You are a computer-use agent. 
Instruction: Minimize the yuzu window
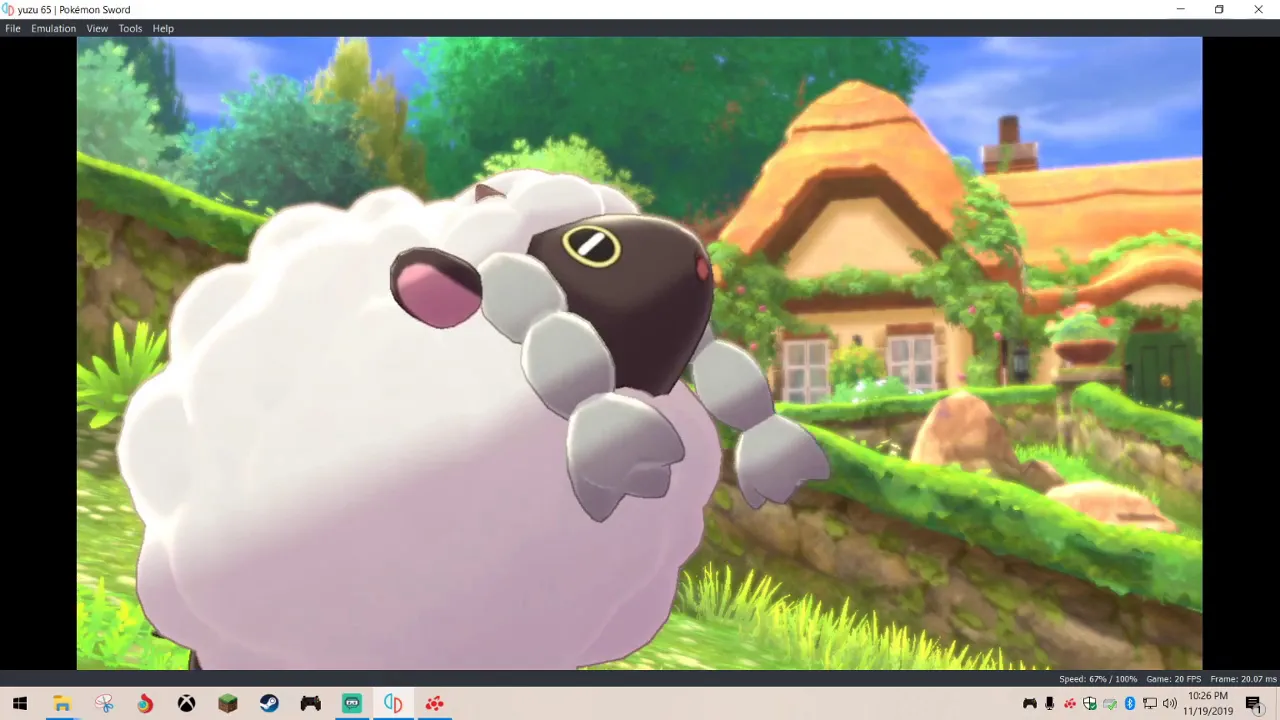click(1180, 9)
